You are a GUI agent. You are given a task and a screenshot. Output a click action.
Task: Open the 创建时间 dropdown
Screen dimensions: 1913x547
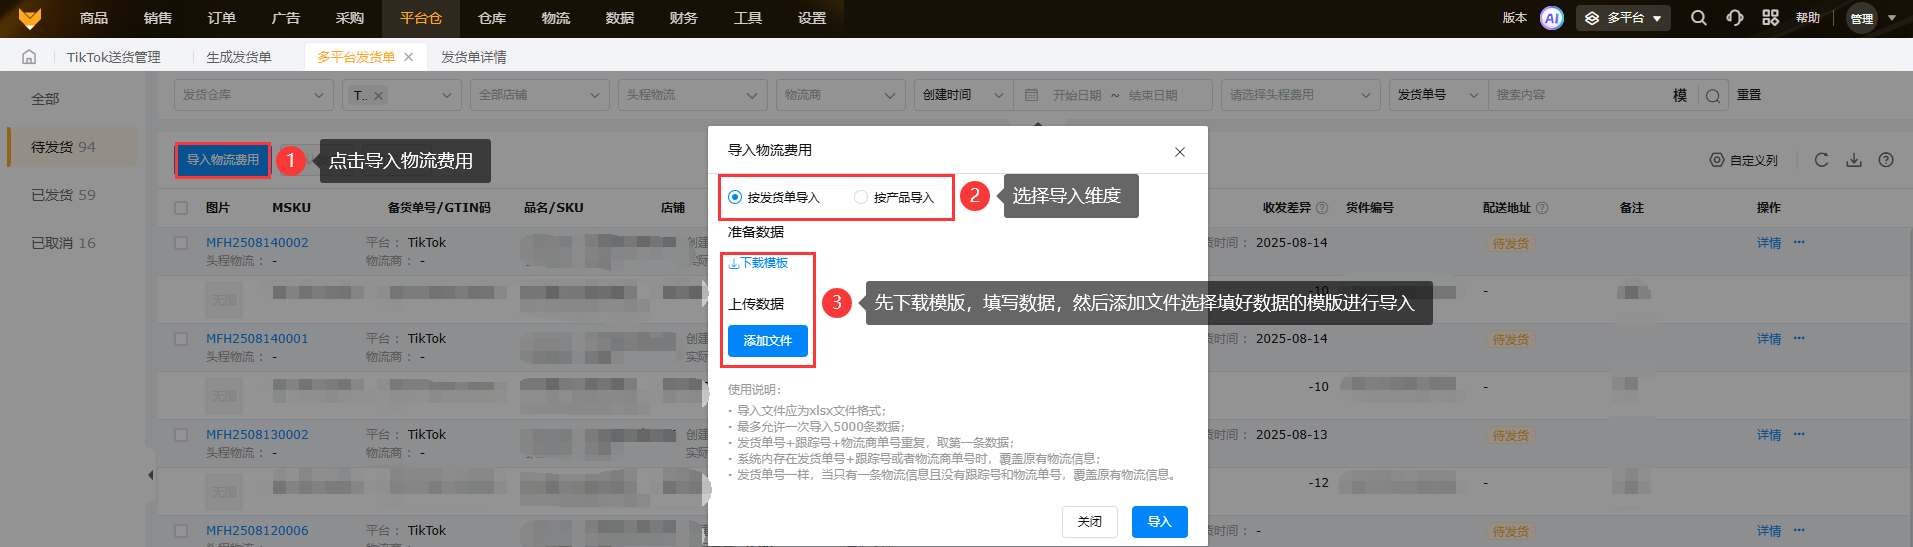[963, 95]
